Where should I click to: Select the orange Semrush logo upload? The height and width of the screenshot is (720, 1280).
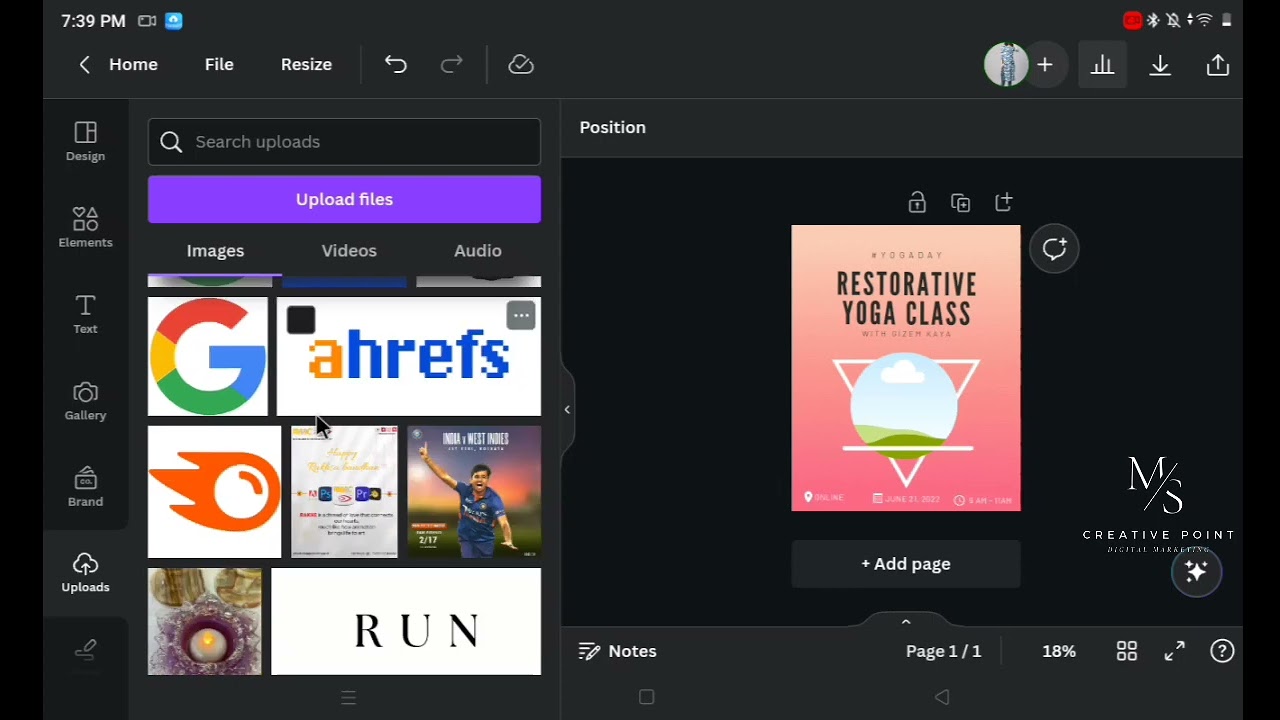[215, 492]
